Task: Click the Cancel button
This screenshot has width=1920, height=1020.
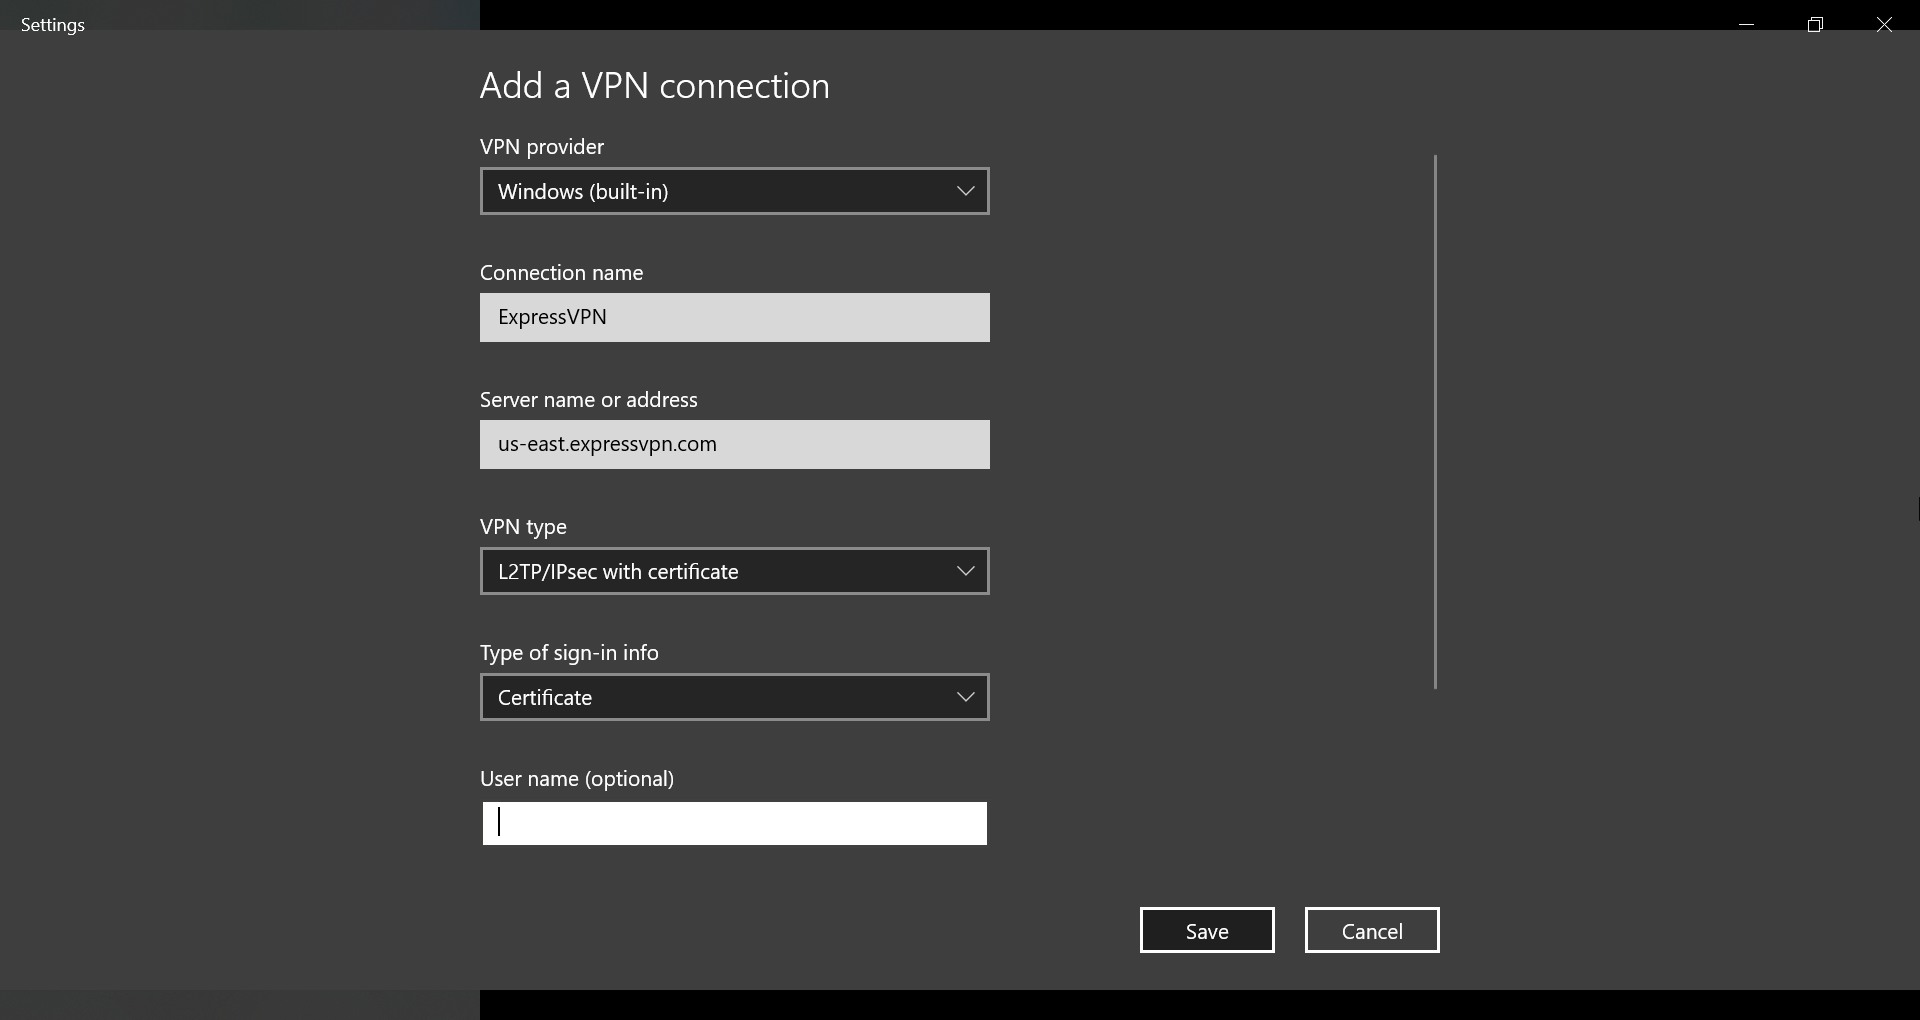Action: [1371, 929]
